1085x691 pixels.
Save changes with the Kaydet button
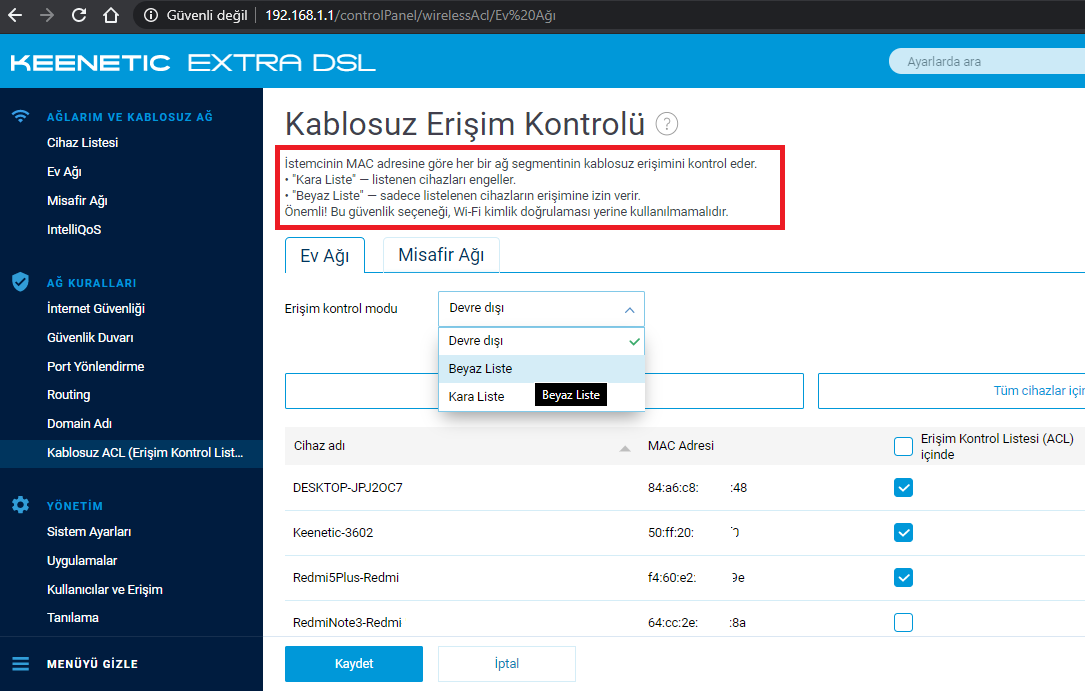[354, 664]
